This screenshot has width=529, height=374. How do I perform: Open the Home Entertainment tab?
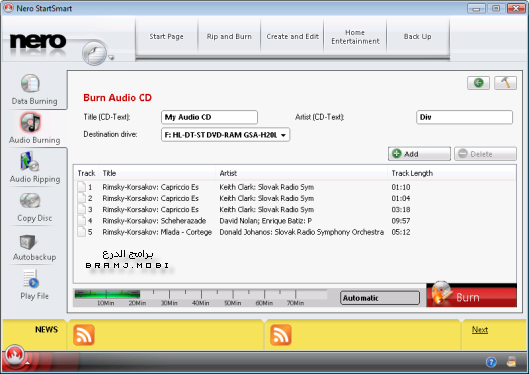coord(355,36)
